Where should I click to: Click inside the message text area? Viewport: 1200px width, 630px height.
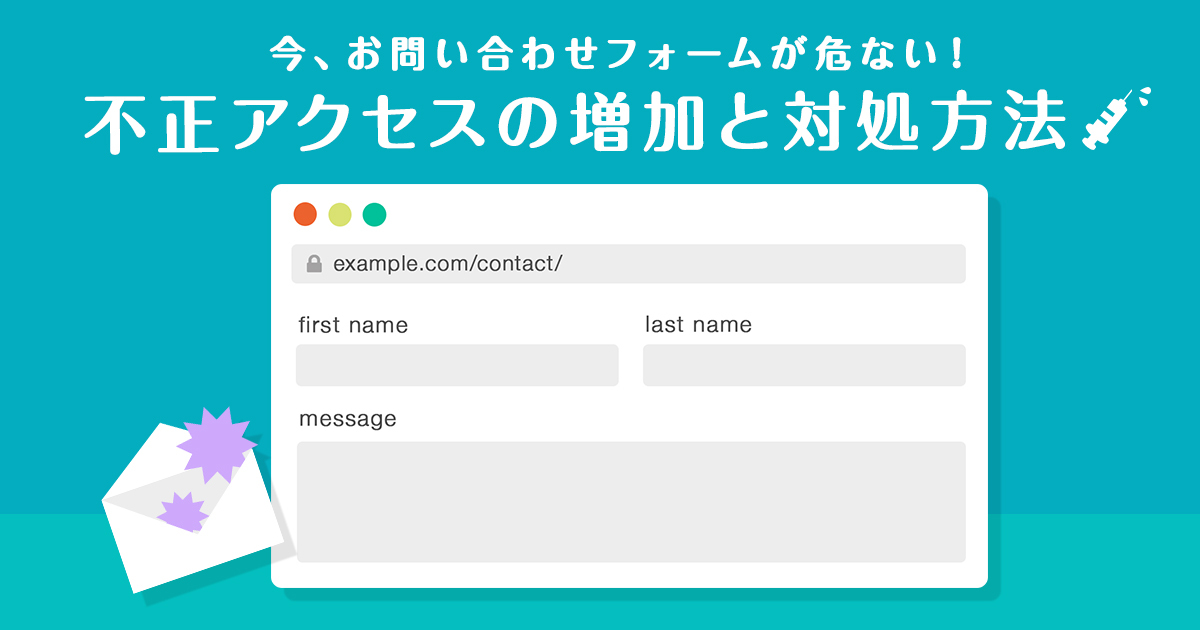point(631,502)
